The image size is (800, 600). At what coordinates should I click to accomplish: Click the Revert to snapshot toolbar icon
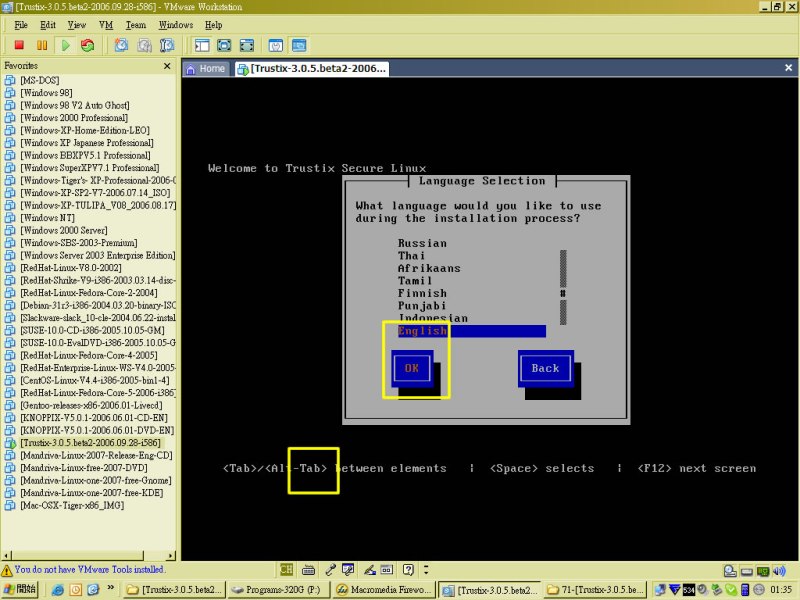point(144,45)
